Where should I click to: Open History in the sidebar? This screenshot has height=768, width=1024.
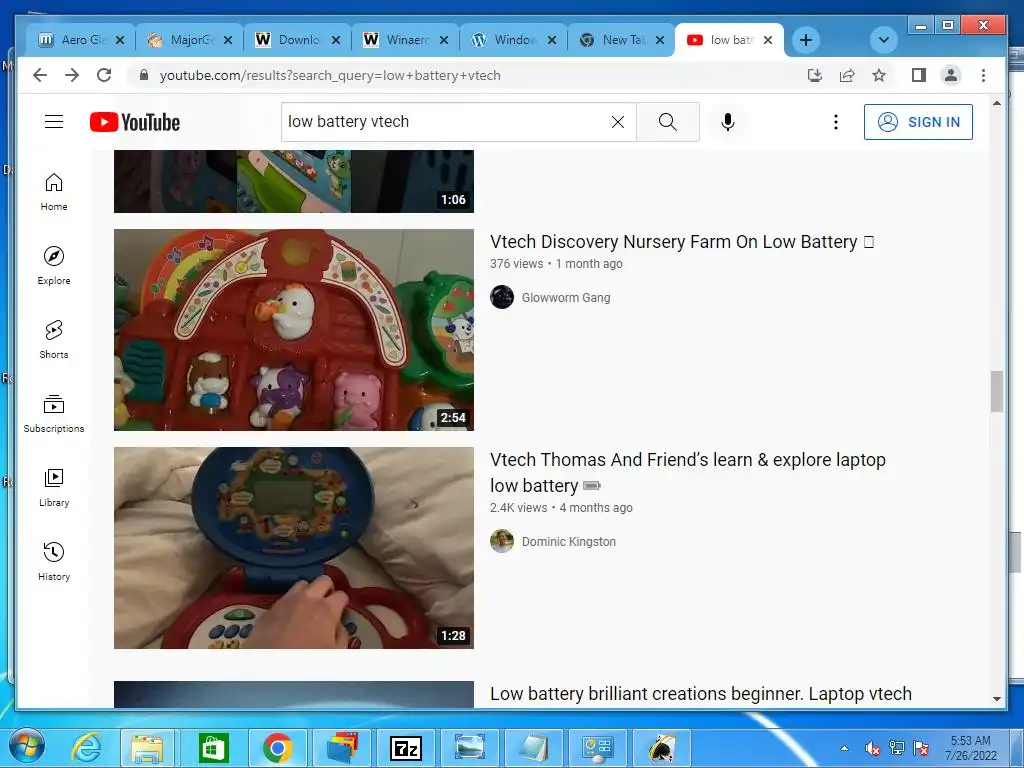(54, 560)
